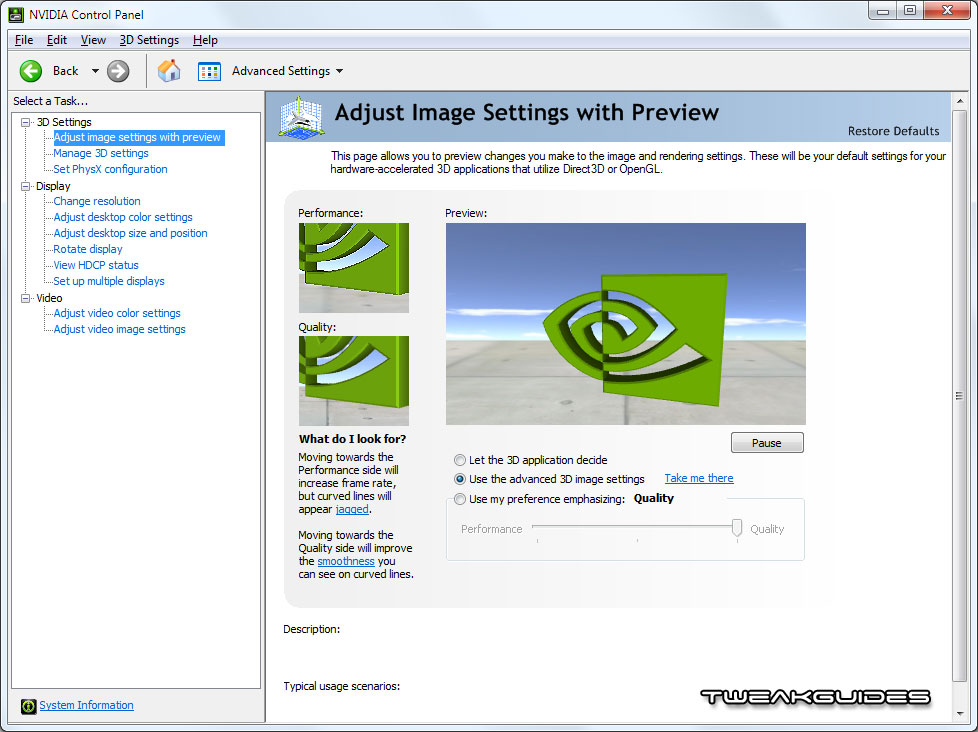Click Restore Defaults

[893, 131]
